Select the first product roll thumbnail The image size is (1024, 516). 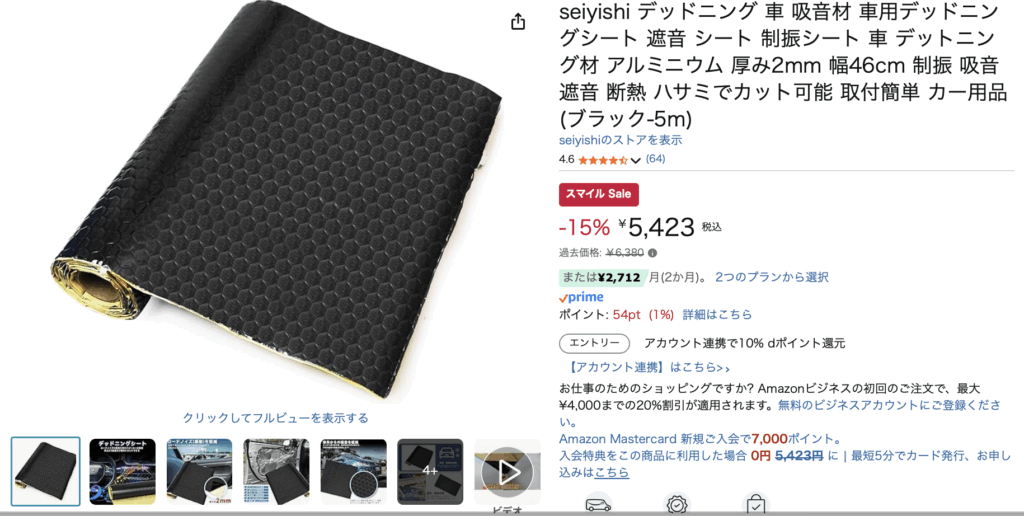pyautogui.click(x=46, y=472)
